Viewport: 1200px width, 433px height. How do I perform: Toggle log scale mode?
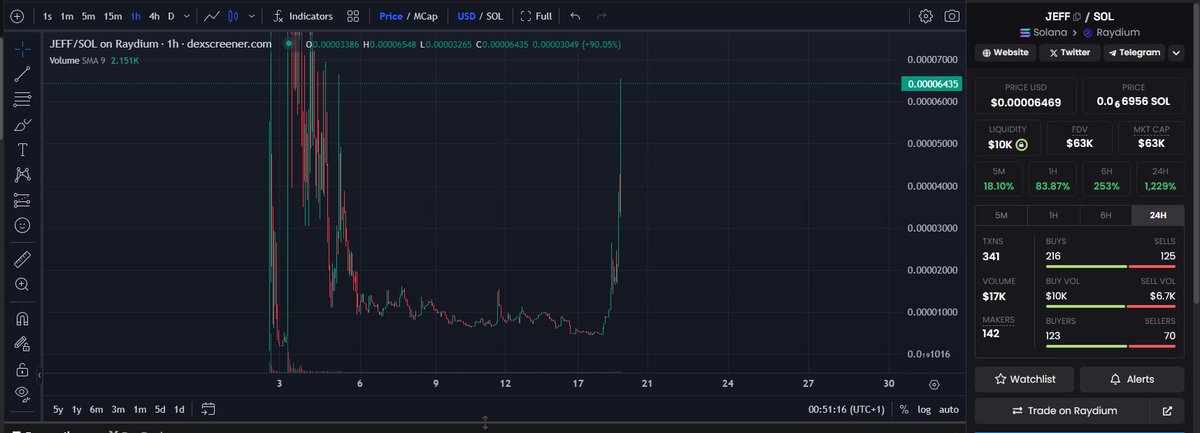924,409
